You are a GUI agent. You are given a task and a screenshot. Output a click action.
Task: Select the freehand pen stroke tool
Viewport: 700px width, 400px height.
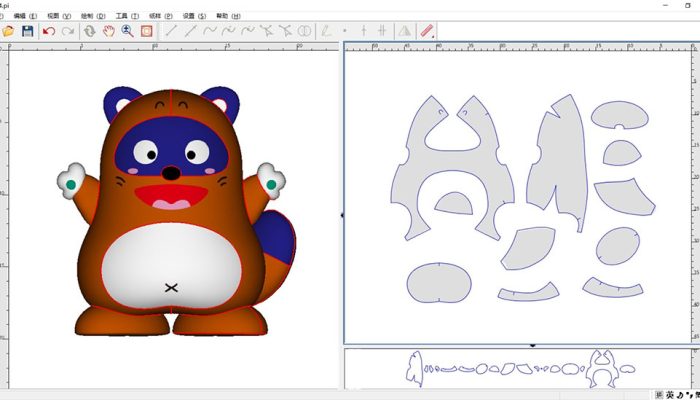pos(326,31)
